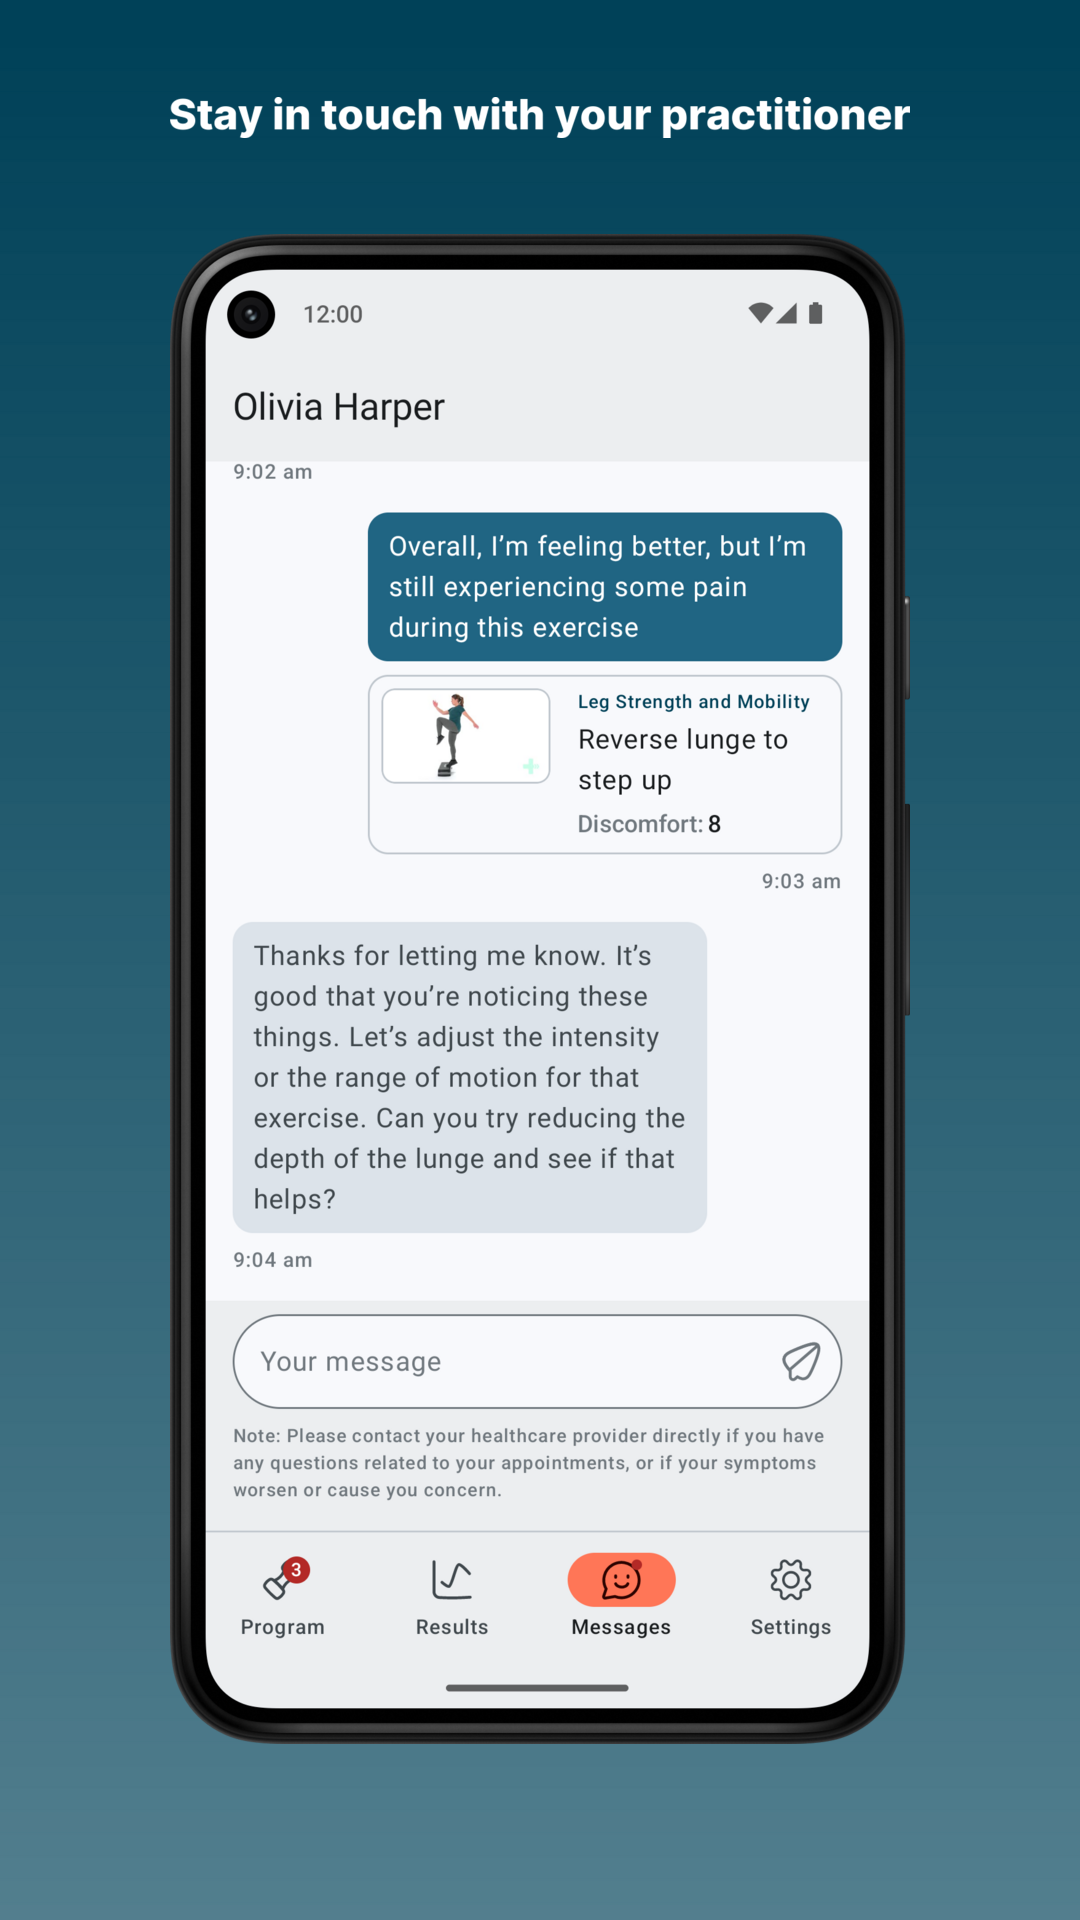Open the Results chart icon
Viewport: 1080px width, 1920px height.
(452, 1580)
